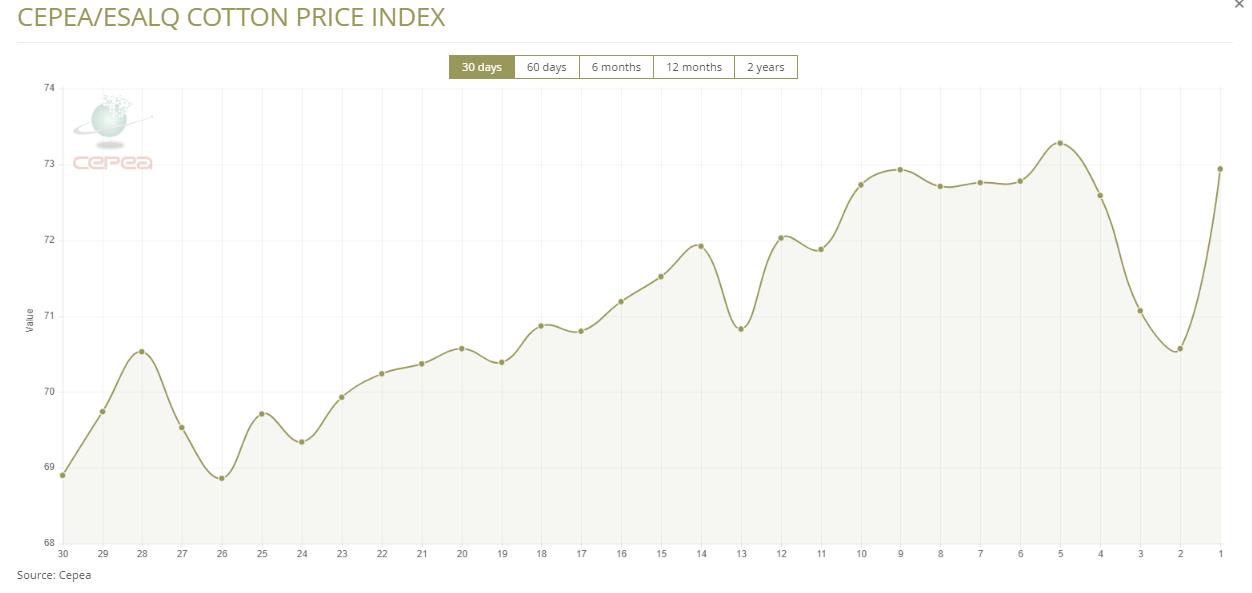The height and width of the screenshot is (593, 1252).
Task: Click the day 26 low data point
Action: point(222,479)
